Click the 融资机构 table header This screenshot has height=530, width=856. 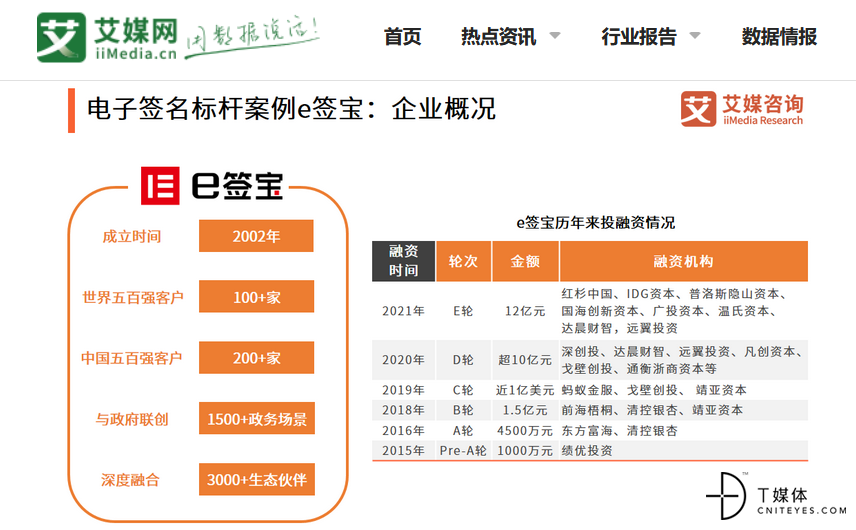tap(683, 261)
